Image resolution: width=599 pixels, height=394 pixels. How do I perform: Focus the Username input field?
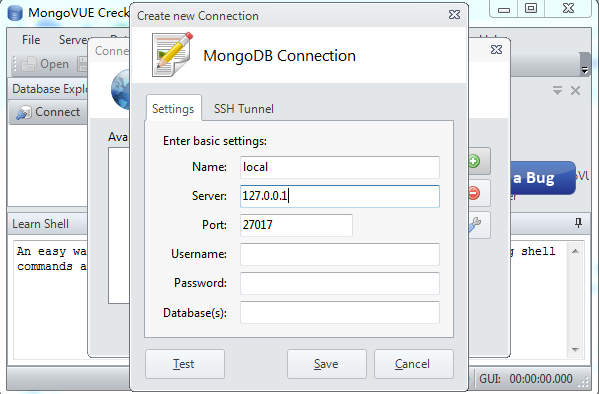click(340, 254)
